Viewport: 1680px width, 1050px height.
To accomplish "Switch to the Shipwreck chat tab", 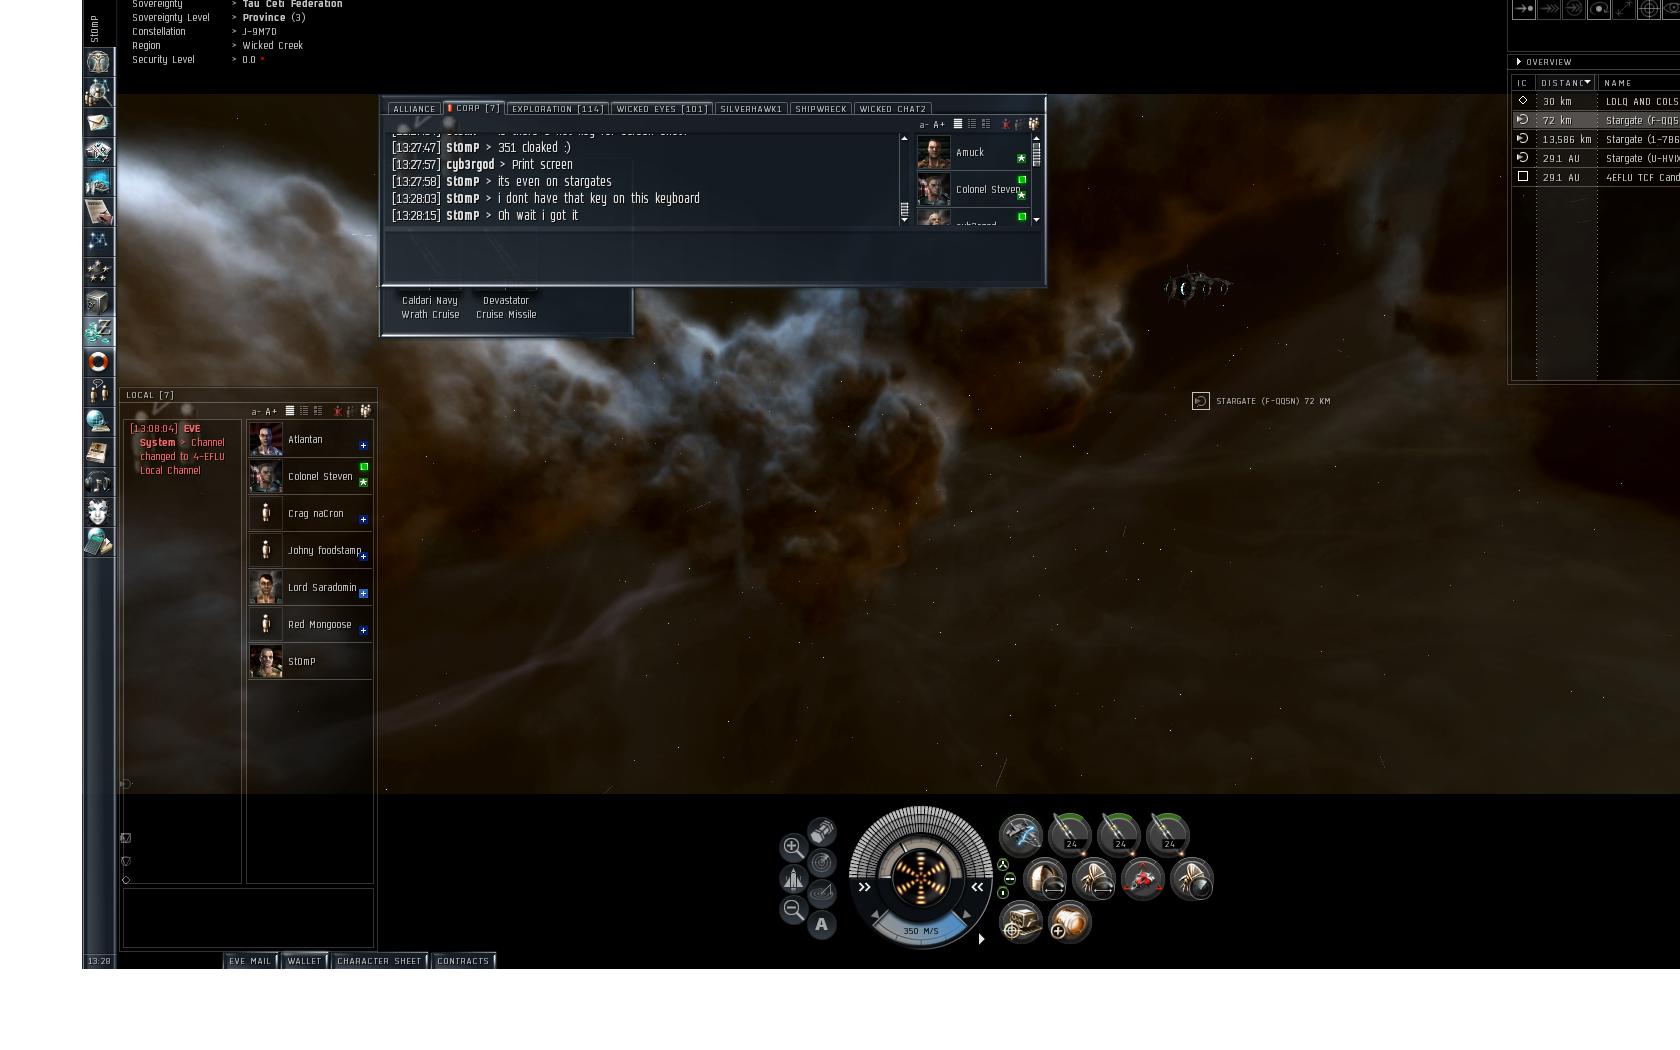I will (x=821, y=109).
